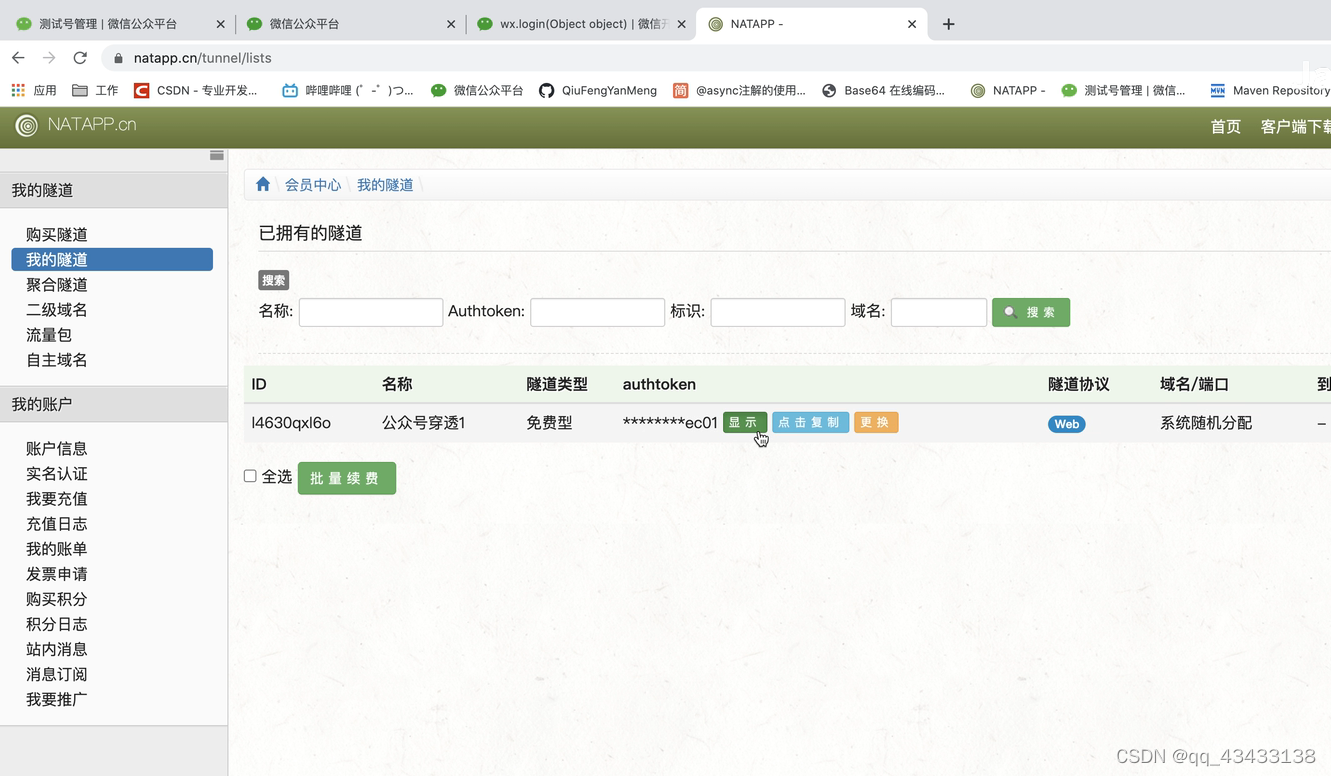This screenshot has width=1331, height=776.
Task: Focus the 标识 search field
Action: coord(778,312)
